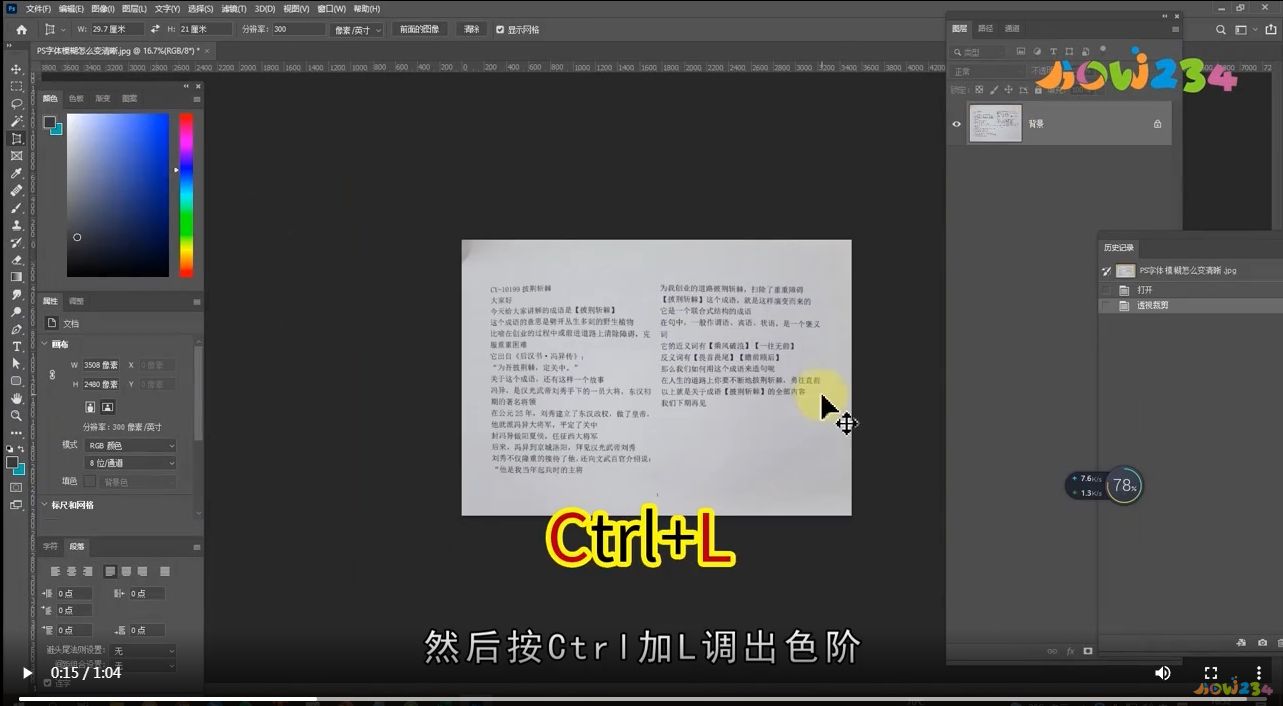Hide the 背景 layer with eye icon
The height and width of the screenshot is (706, 1283).
coord(957,124)
